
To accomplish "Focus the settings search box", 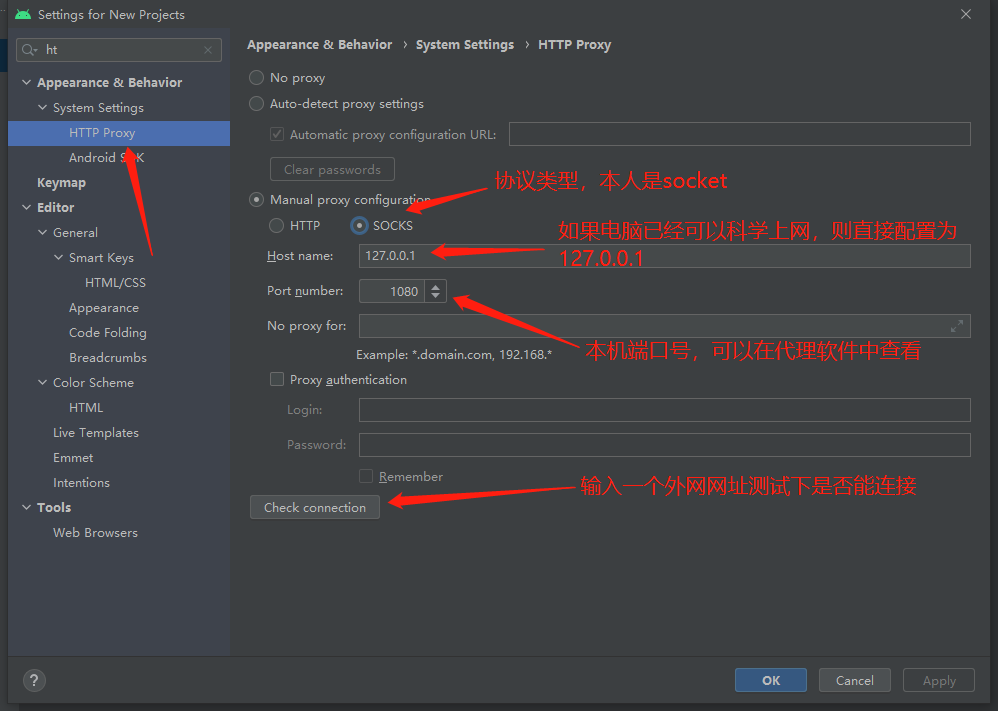I will point(118,50).
